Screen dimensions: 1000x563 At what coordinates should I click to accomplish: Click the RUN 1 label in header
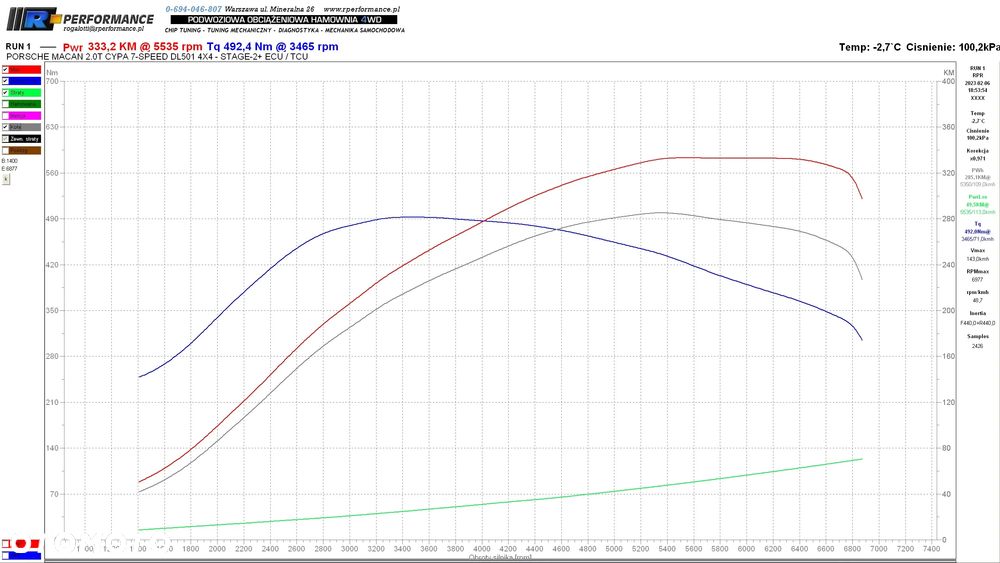18,47
